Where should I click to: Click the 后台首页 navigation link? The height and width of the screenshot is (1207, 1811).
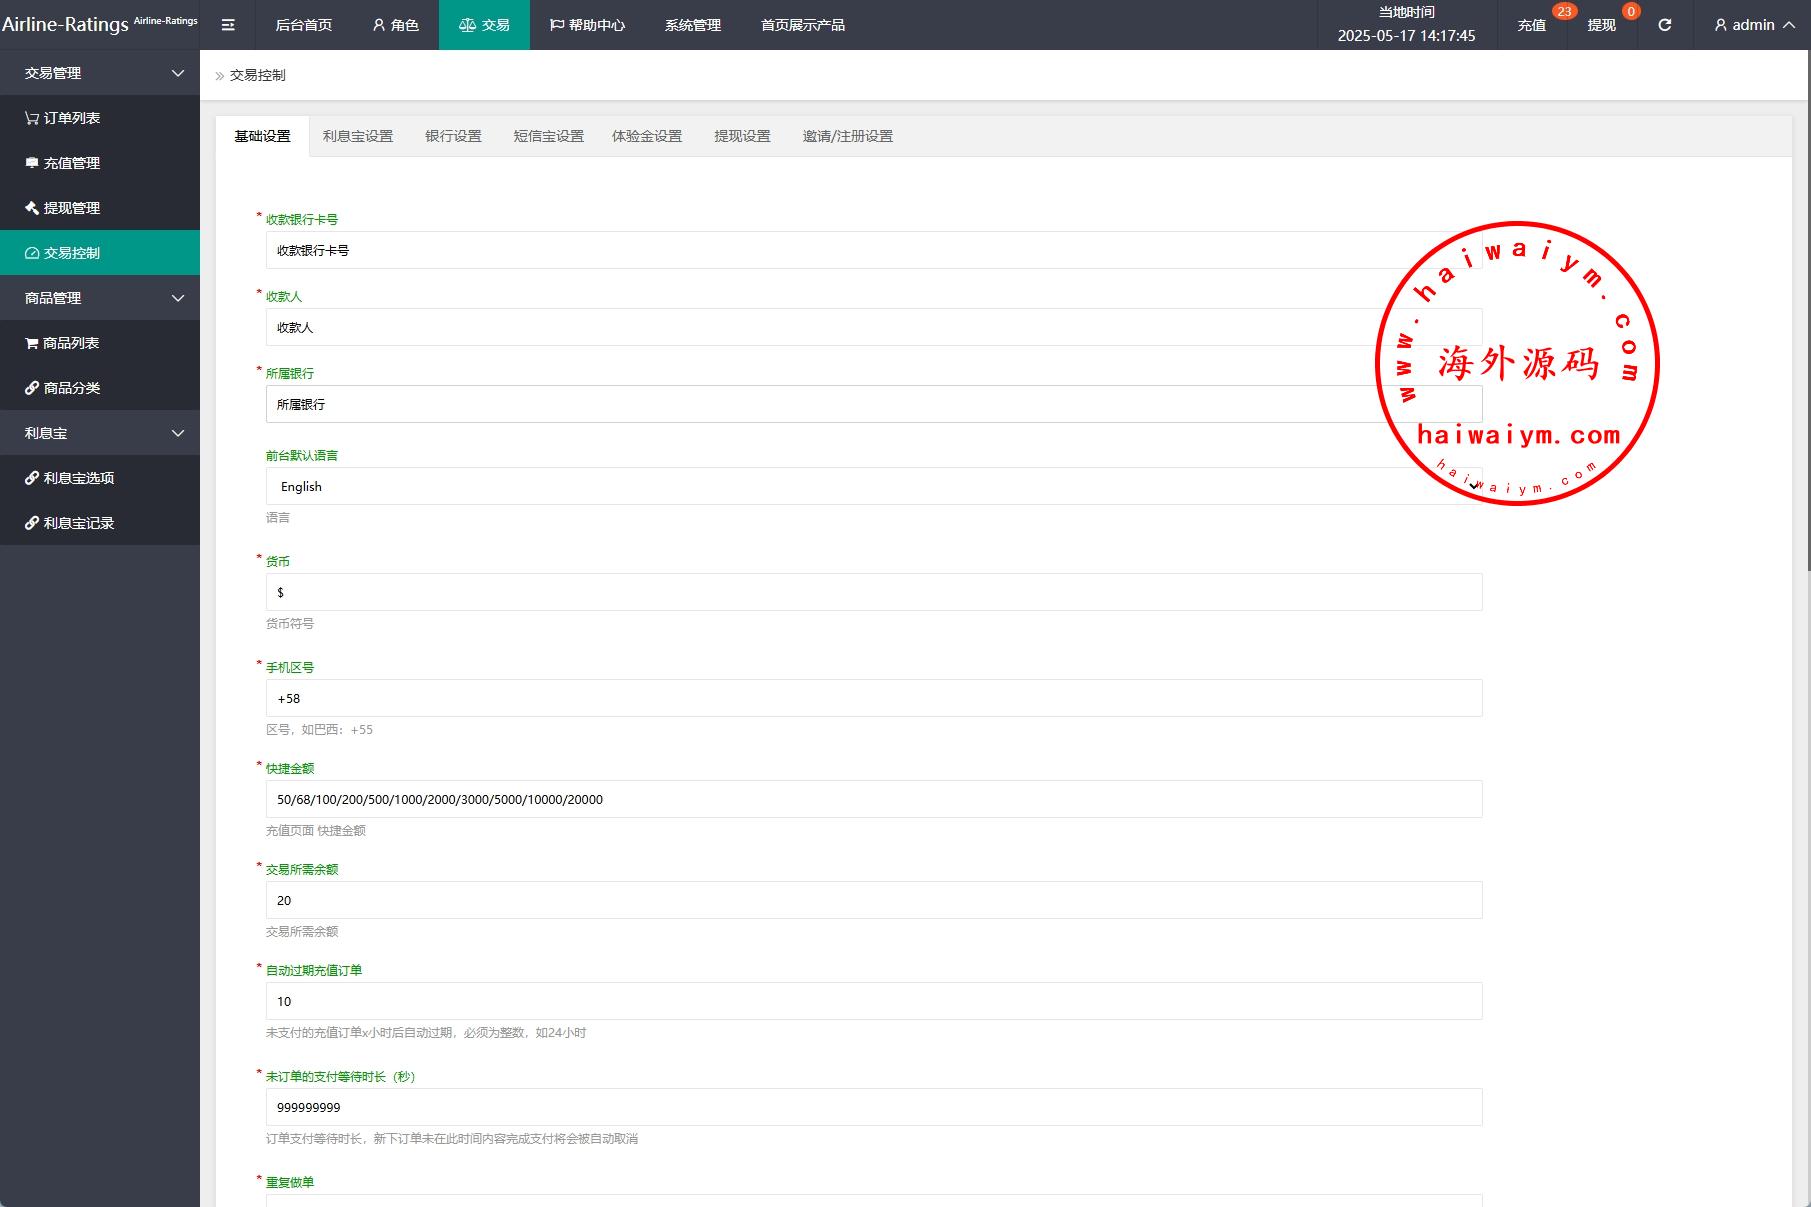point(304,25)
